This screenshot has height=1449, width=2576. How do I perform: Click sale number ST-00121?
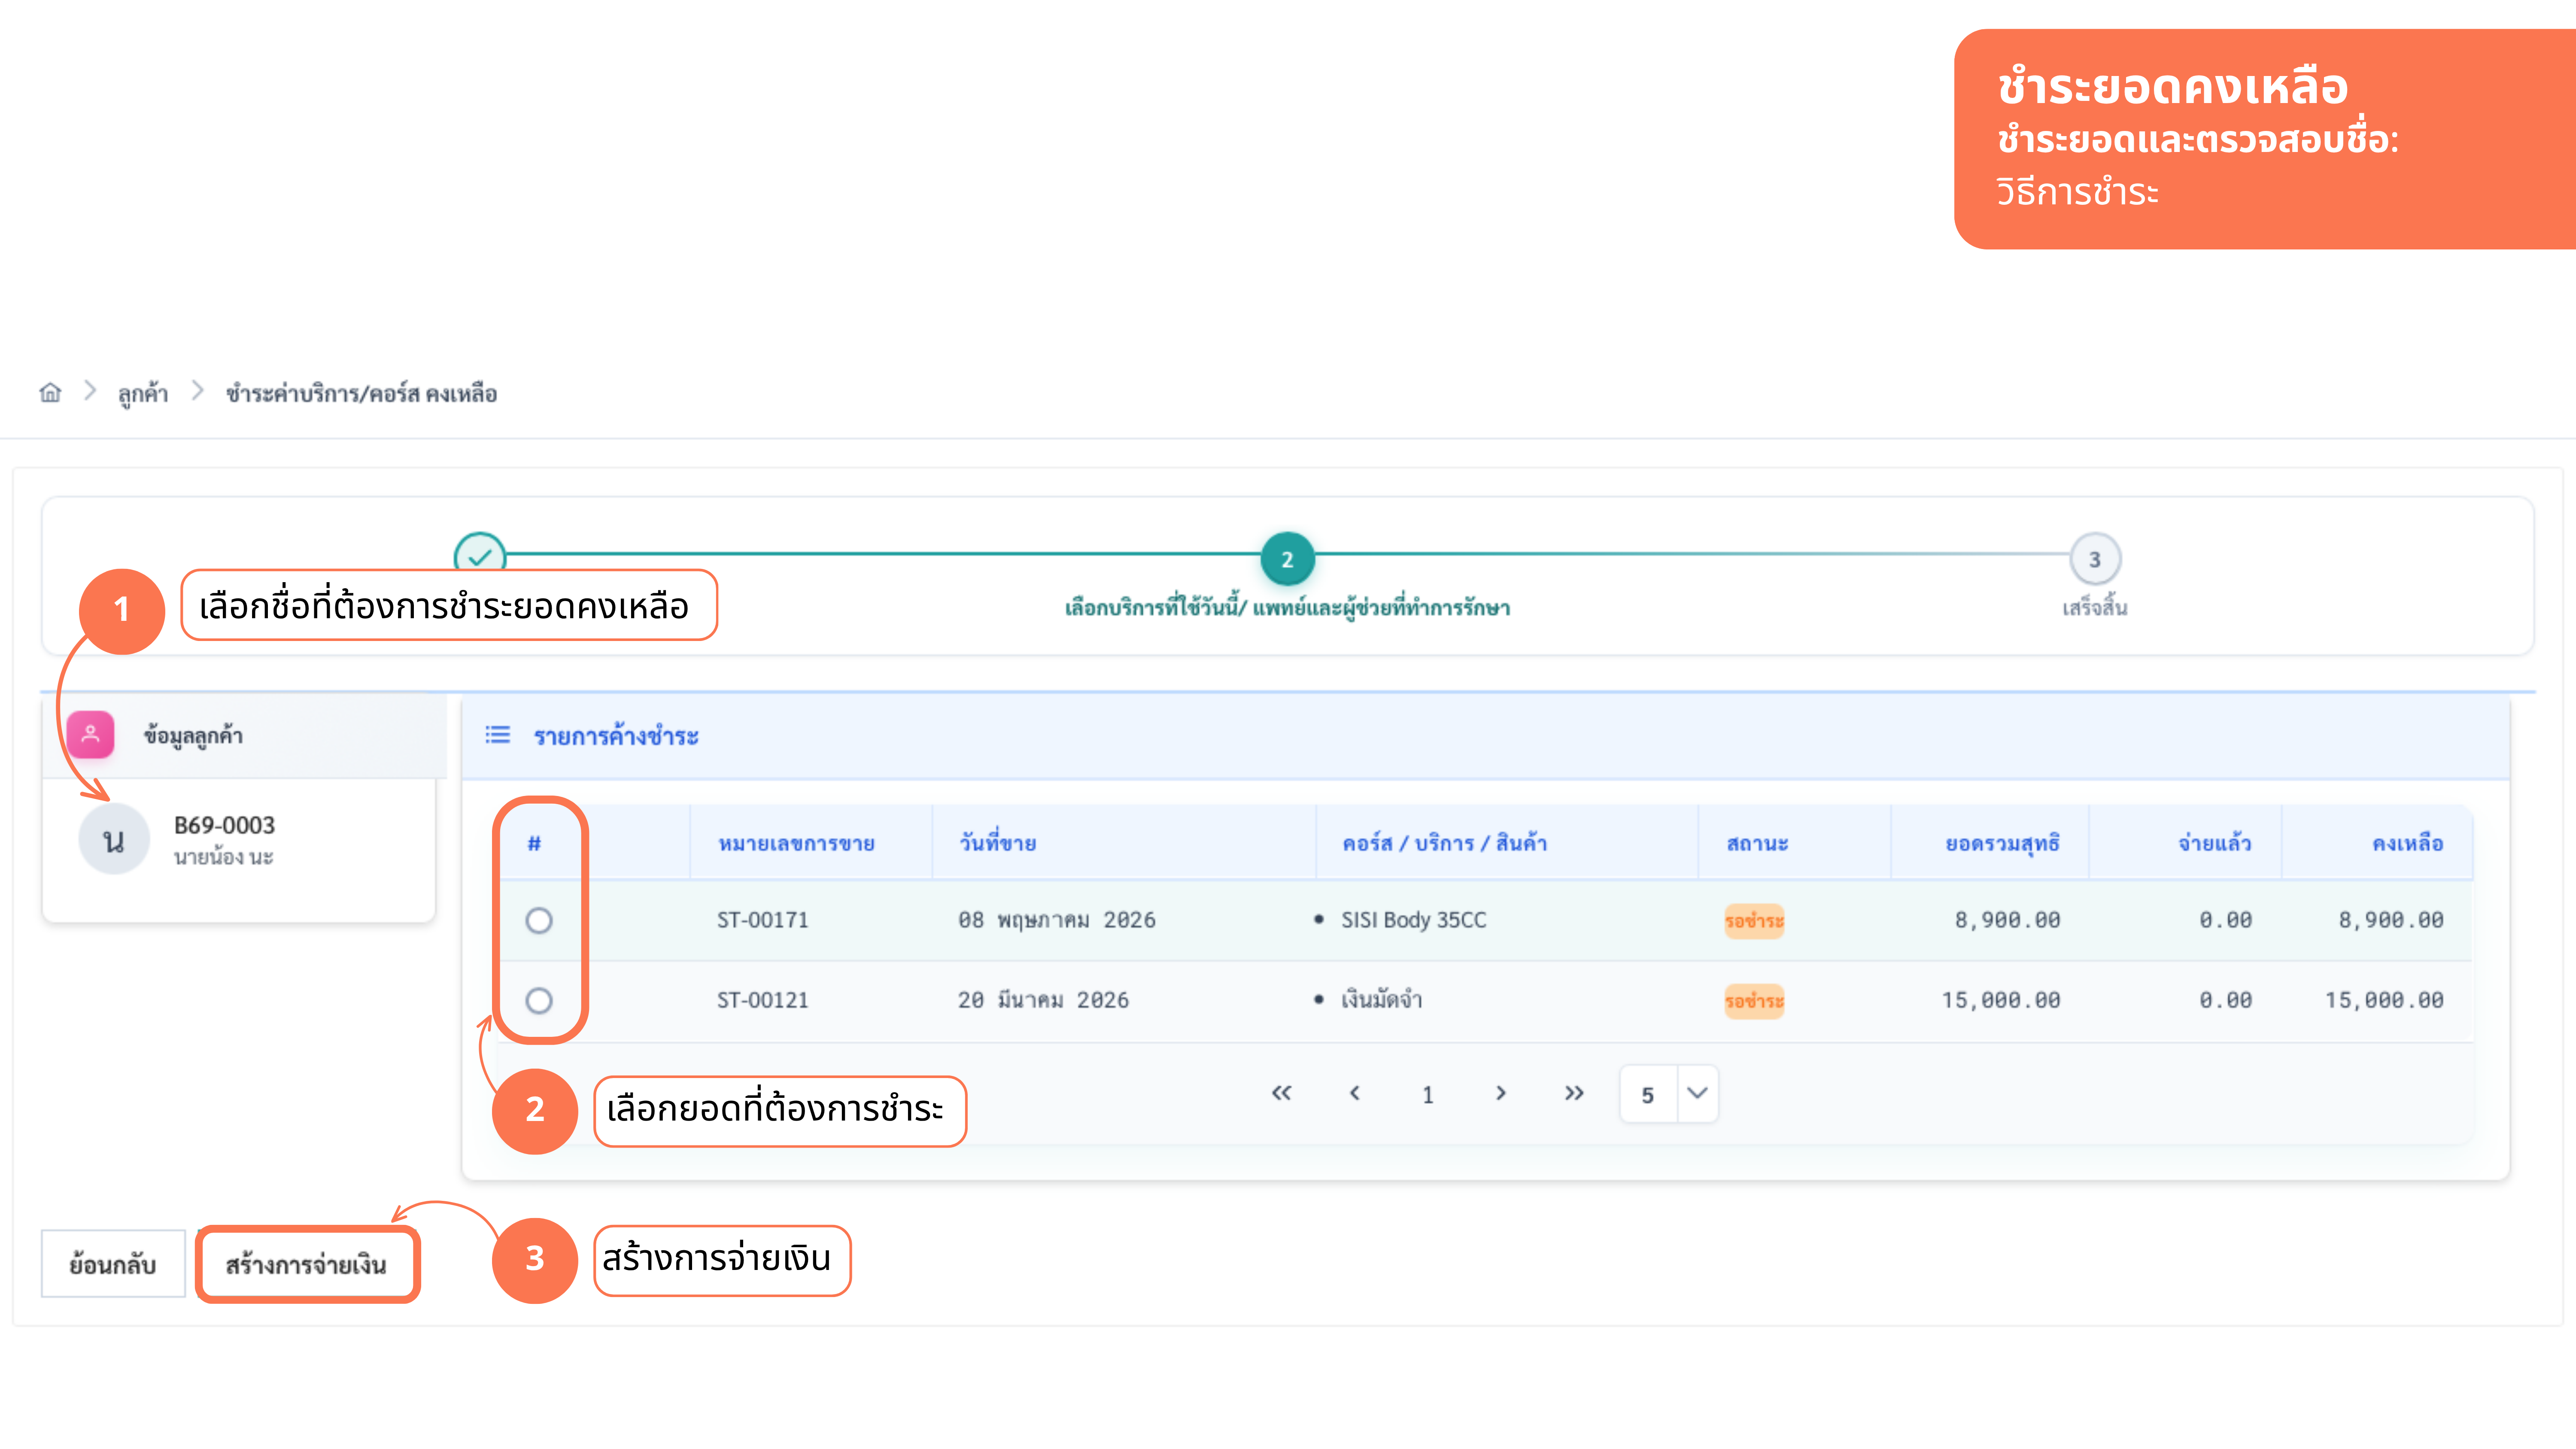762,1000
